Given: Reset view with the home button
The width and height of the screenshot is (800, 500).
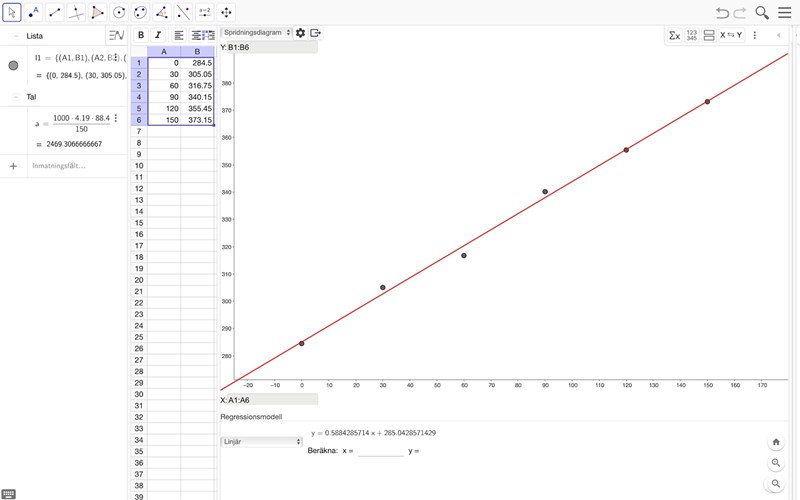Looking at the screenshot, I should pos(776,442).
